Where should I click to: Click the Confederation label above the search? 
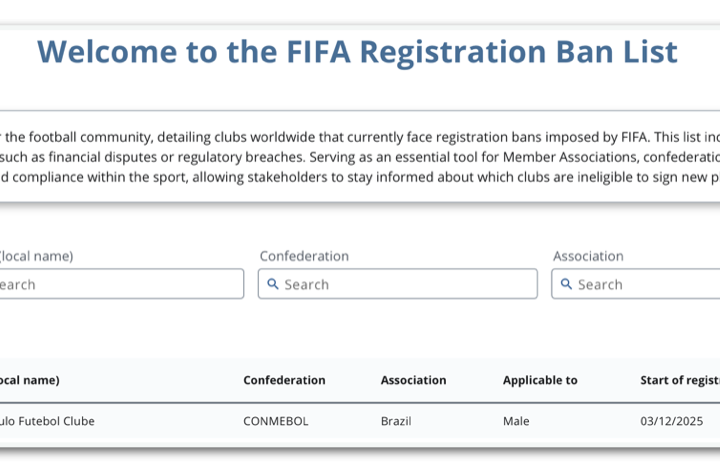pos(304,256)
